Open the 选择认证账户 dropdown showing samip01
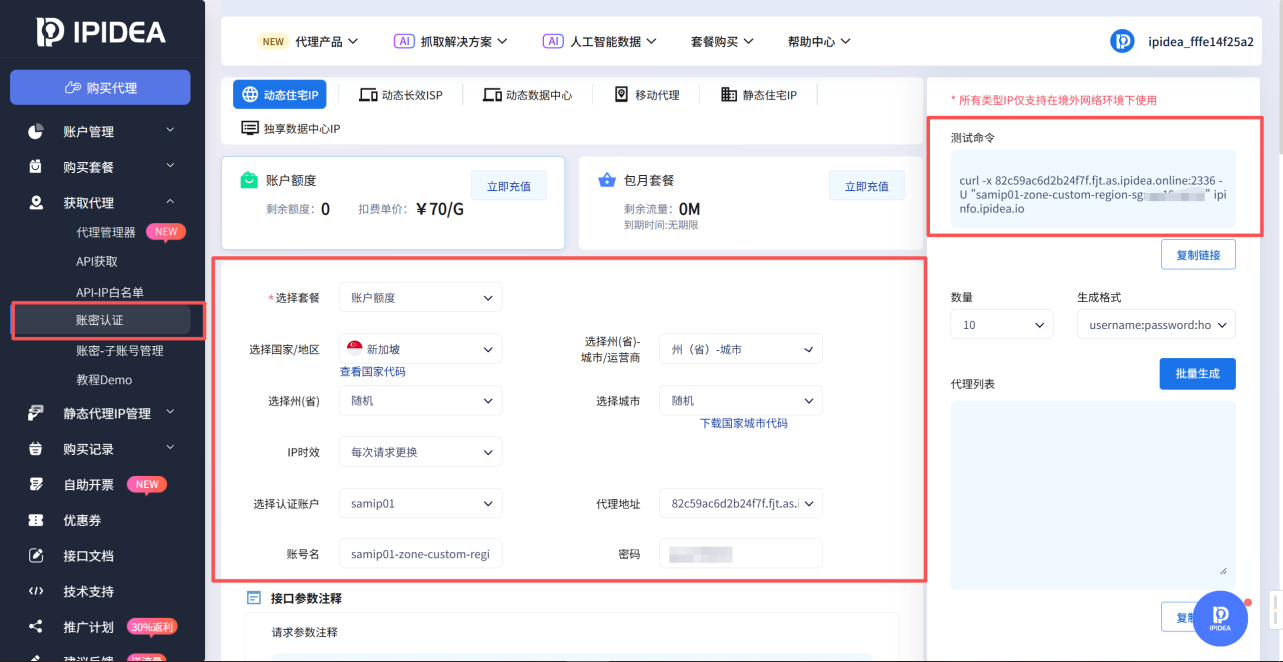Viewport: 1283px width, 662px height. point(420,503)
